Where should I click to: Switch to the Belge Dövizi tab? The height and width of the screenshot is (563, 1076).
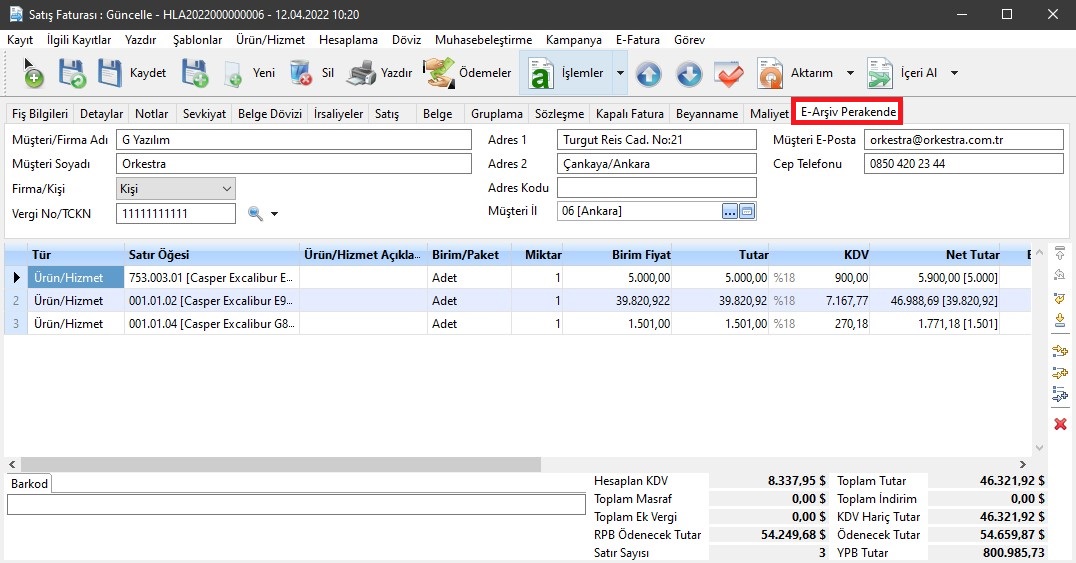point(270,114)
